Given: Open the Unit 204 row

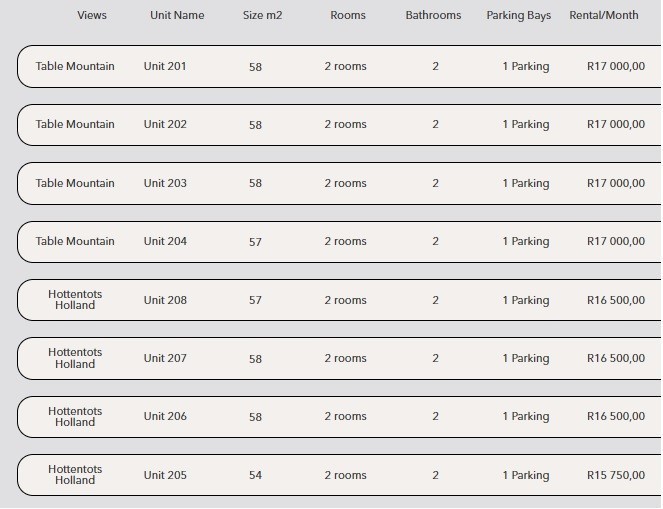Looking at the screenshot, I should click(340, 241).
